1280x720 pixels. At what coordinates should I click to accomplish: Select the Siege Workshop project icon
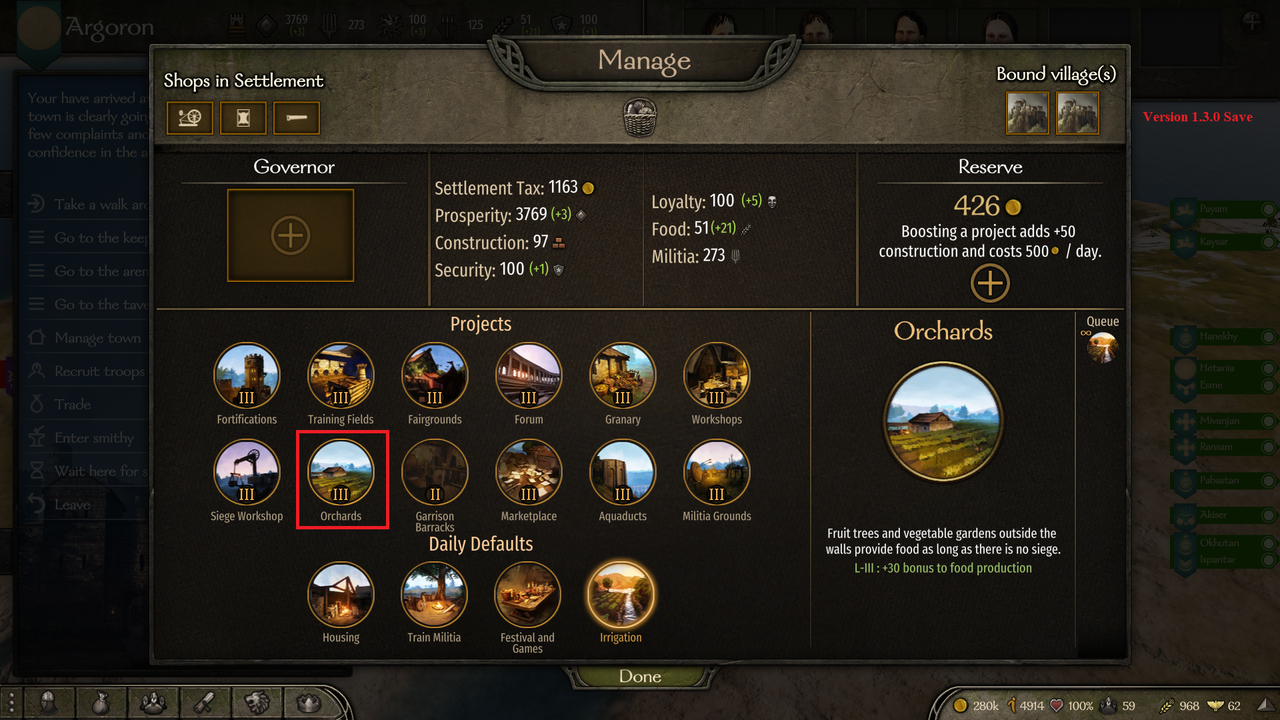tap(247, 473)
